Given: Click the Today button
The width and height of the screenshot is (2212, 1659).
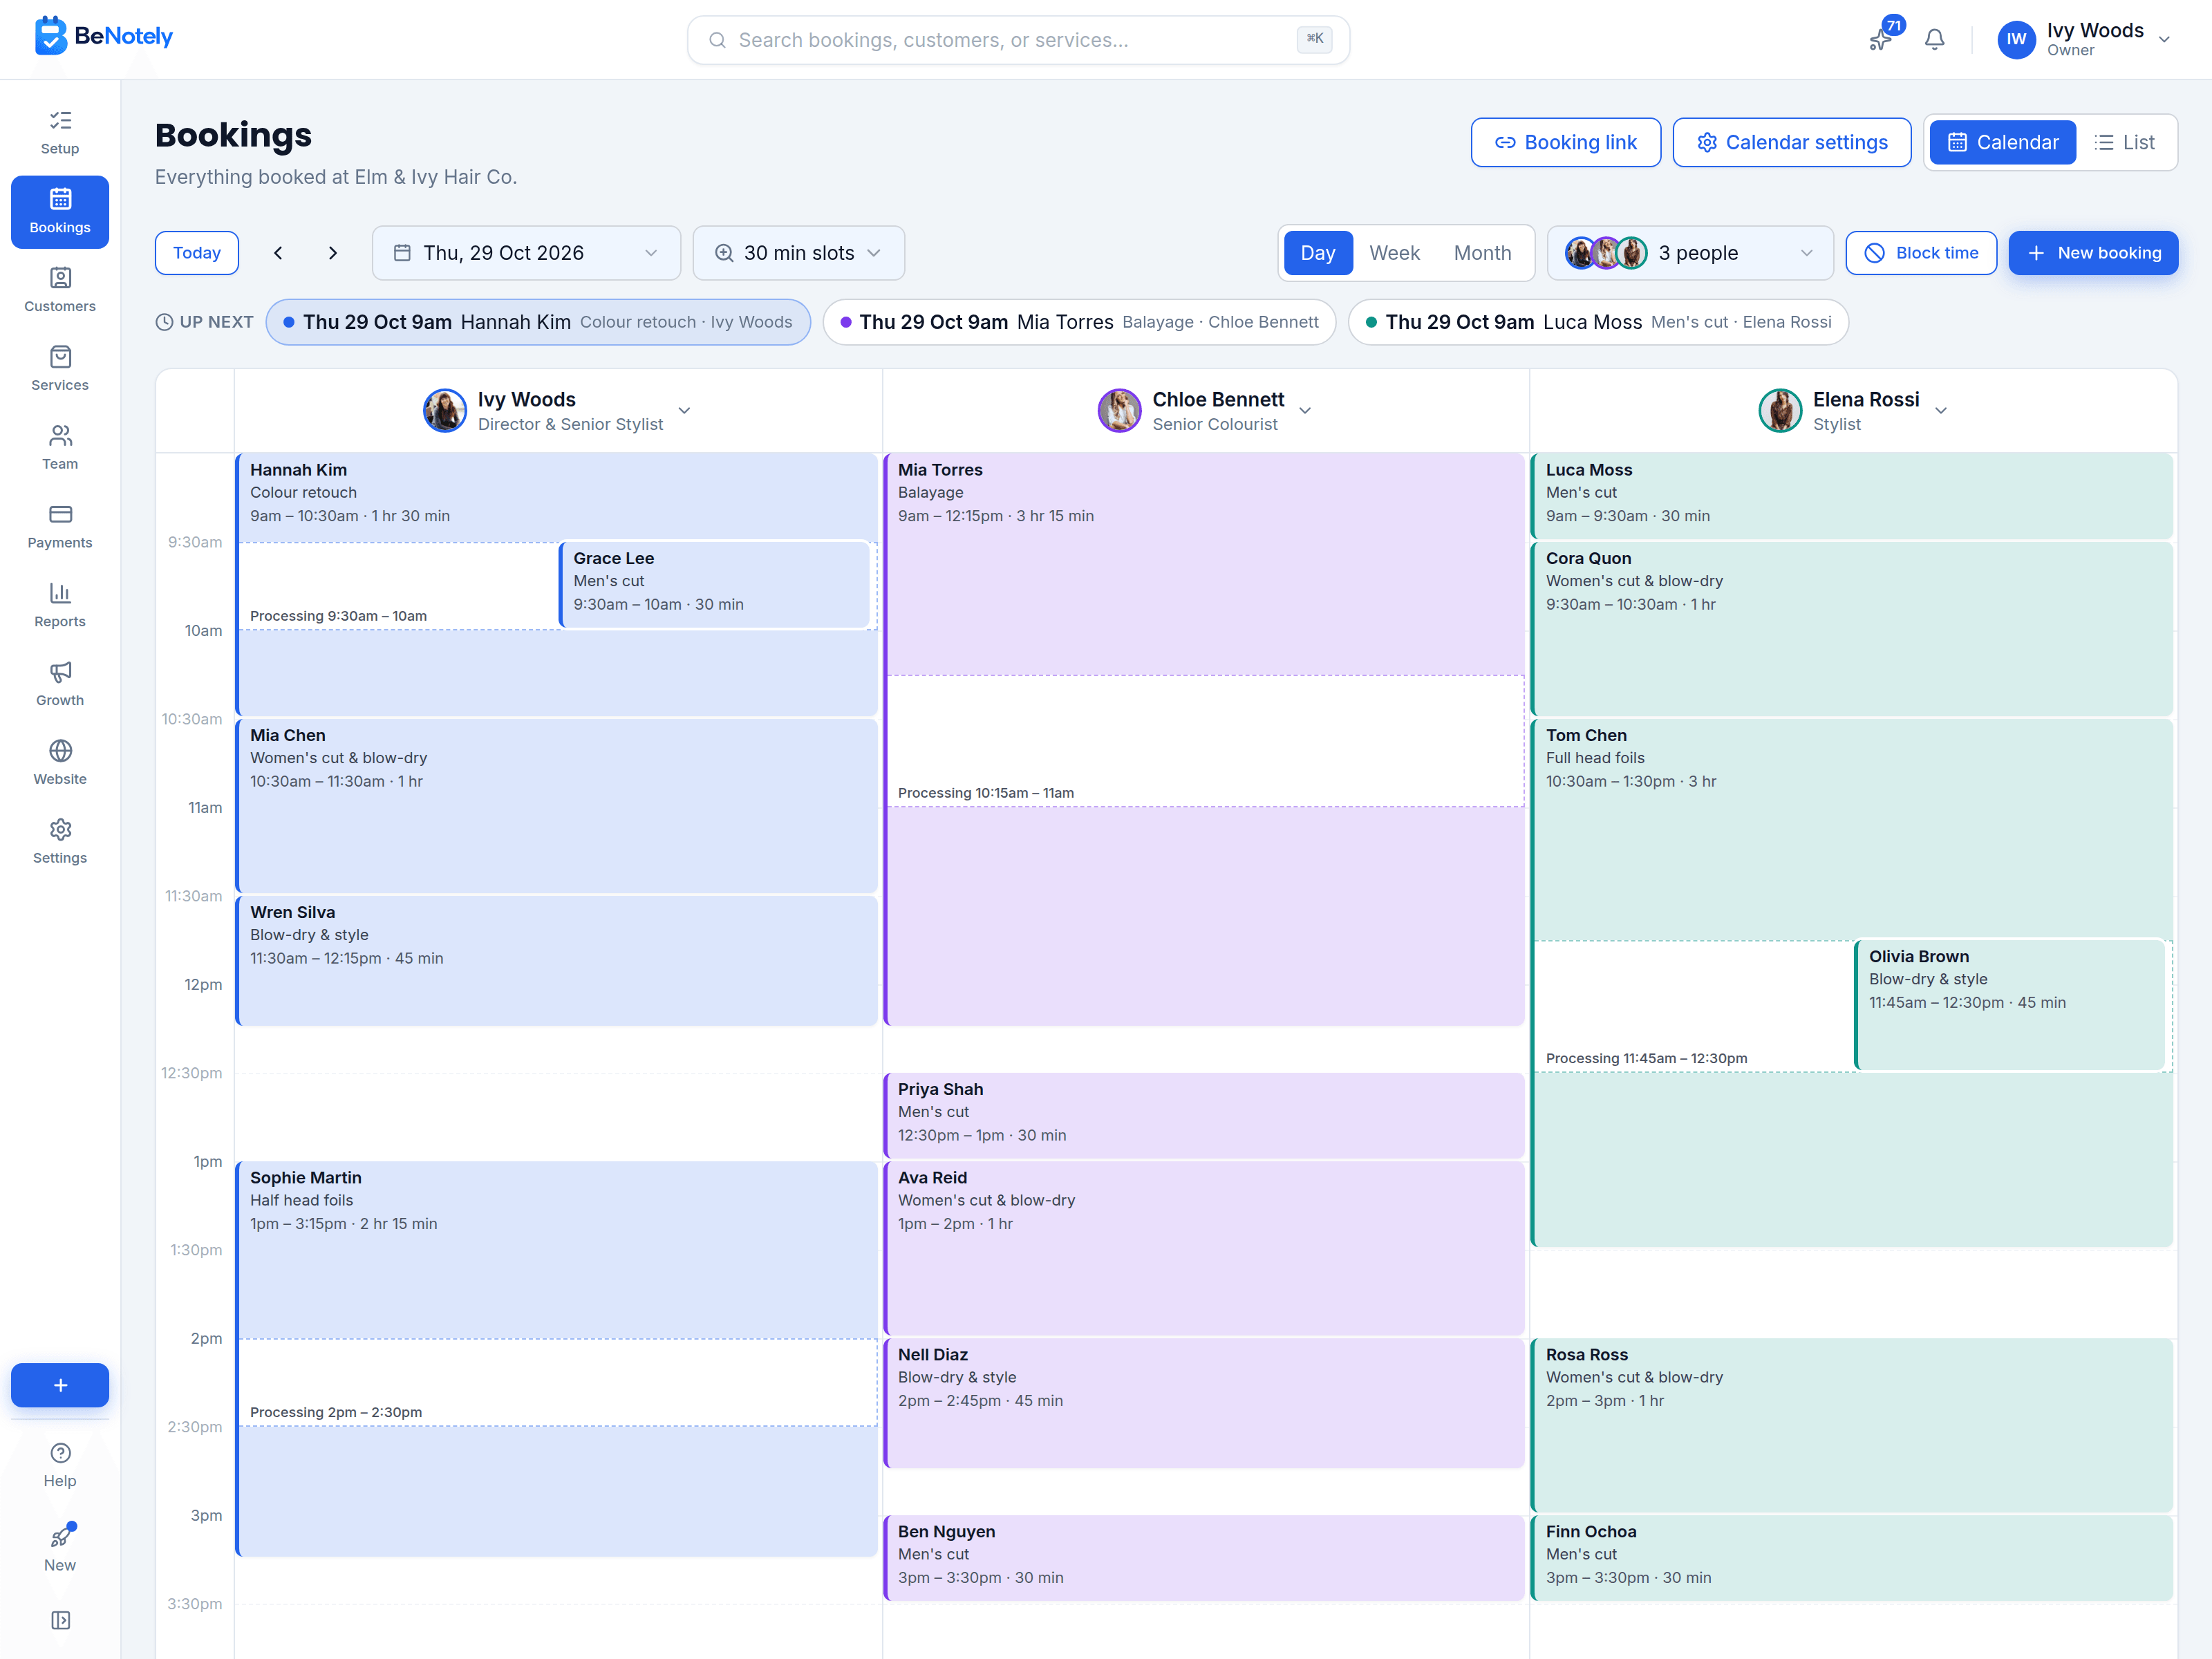Looking at the screenshot, I should tap(197, 253).
